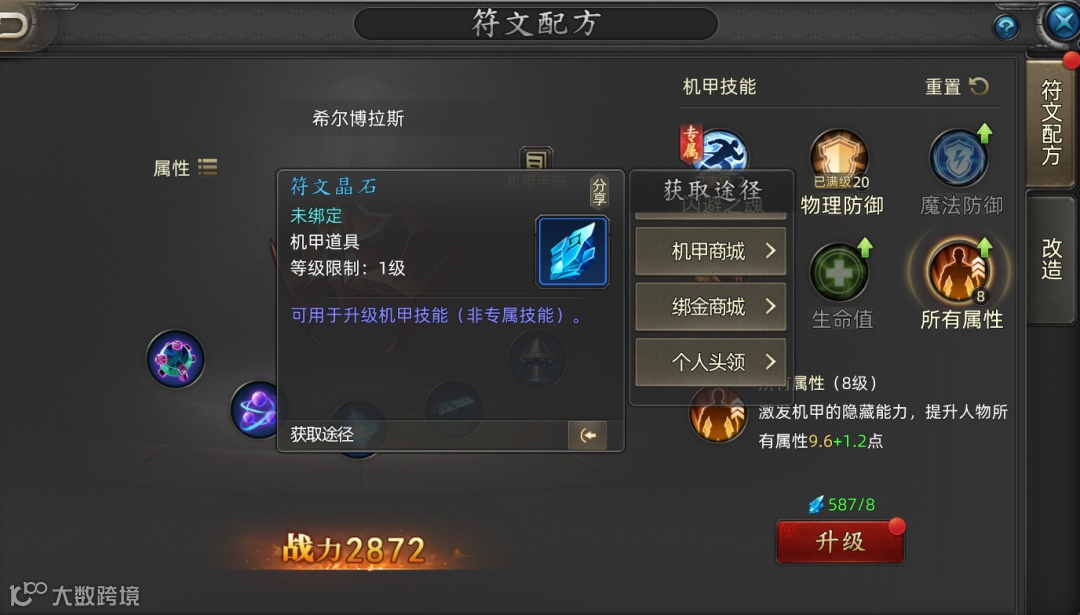Screen dimensions: 1080x615
Task: Switch to the 改造 side tab
Action: (1050, 259)
